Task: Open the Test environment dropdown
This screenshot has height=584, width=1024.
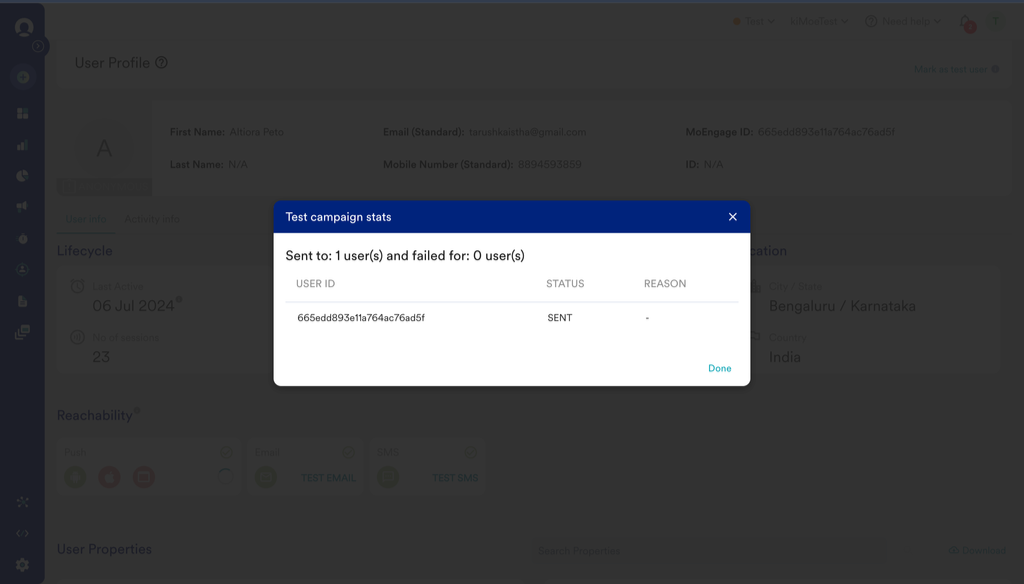Action: pos(754,21)
